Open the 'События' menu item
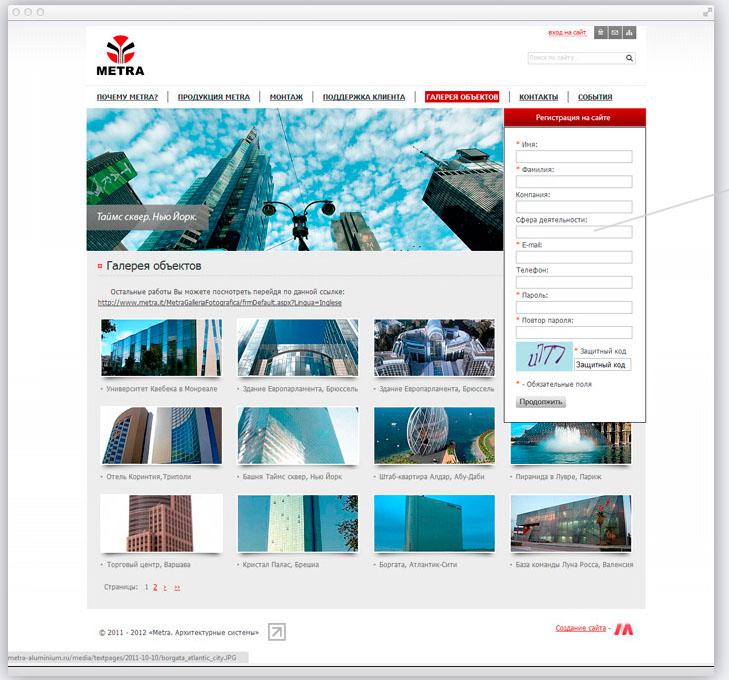The width and height of the screenshot is (729, 680). click(595, 97)
